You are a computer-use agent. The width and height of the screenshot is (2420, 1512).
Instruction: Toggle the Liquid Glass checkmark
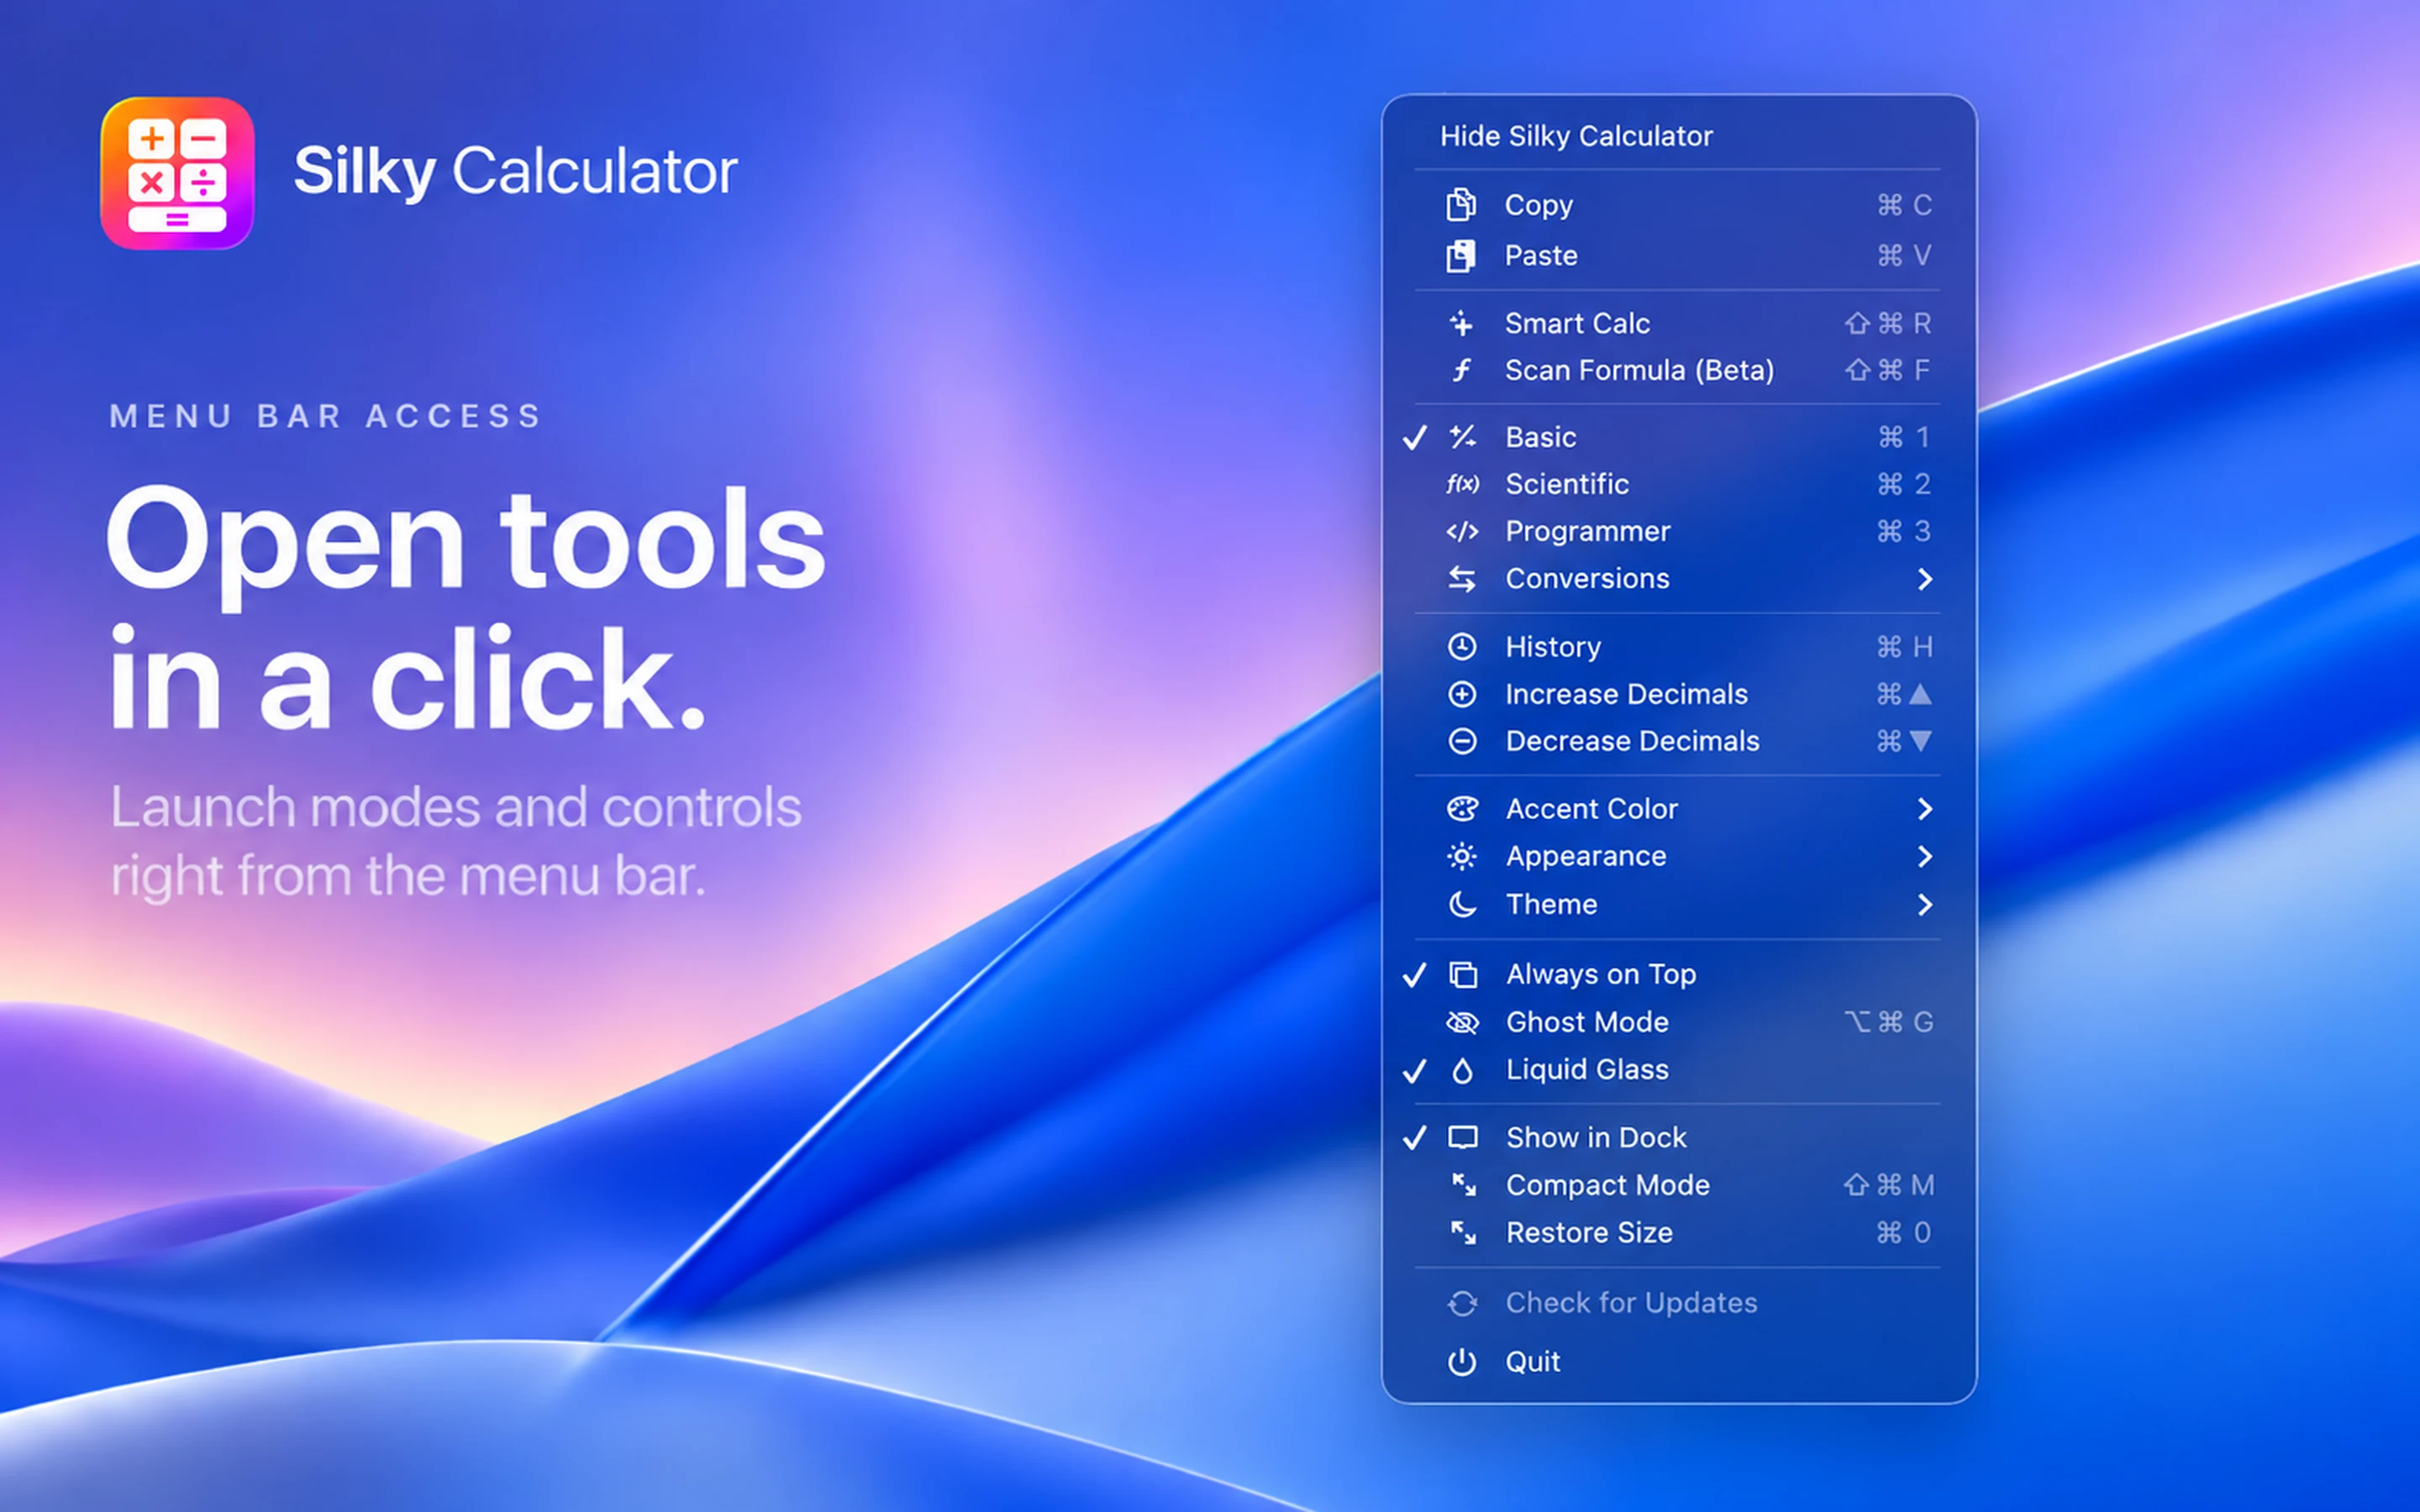tap(1414, 1070)
